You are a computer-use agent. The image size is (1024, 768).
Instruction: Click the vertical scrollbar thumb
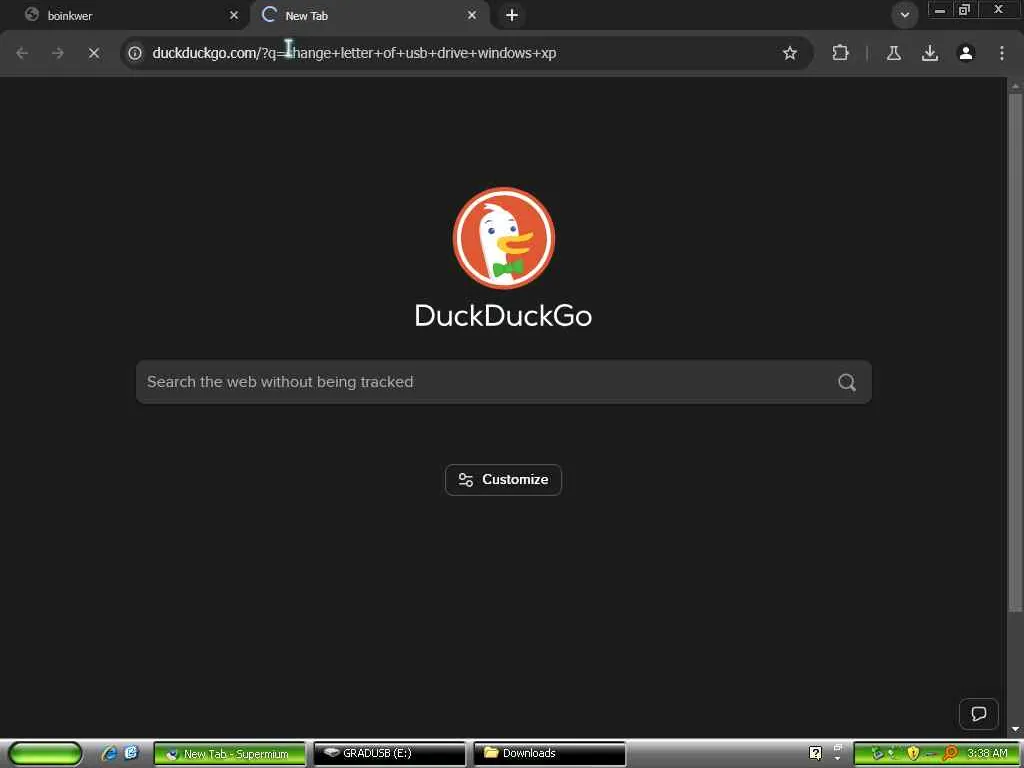tap(1016, 353)
